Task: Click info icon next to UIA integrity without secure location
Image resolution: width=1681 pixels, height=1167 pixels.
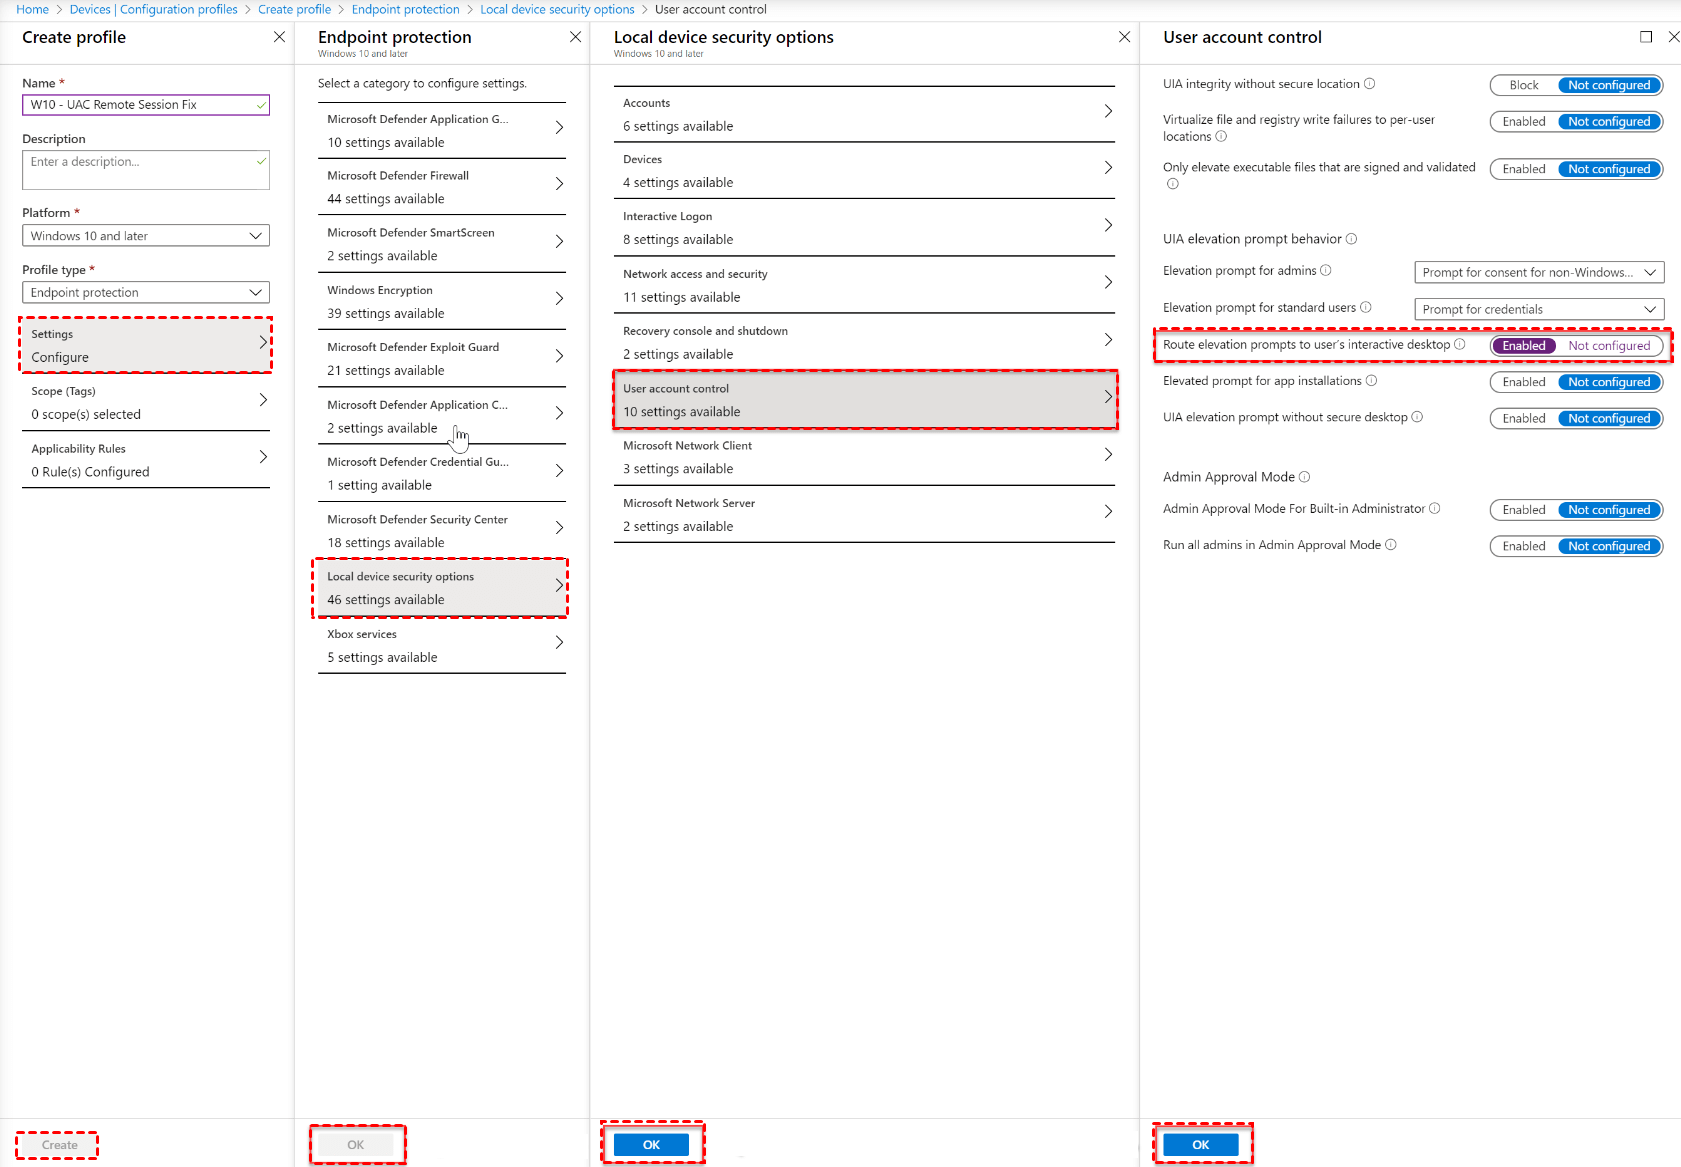Action: tap(1370, 84)
